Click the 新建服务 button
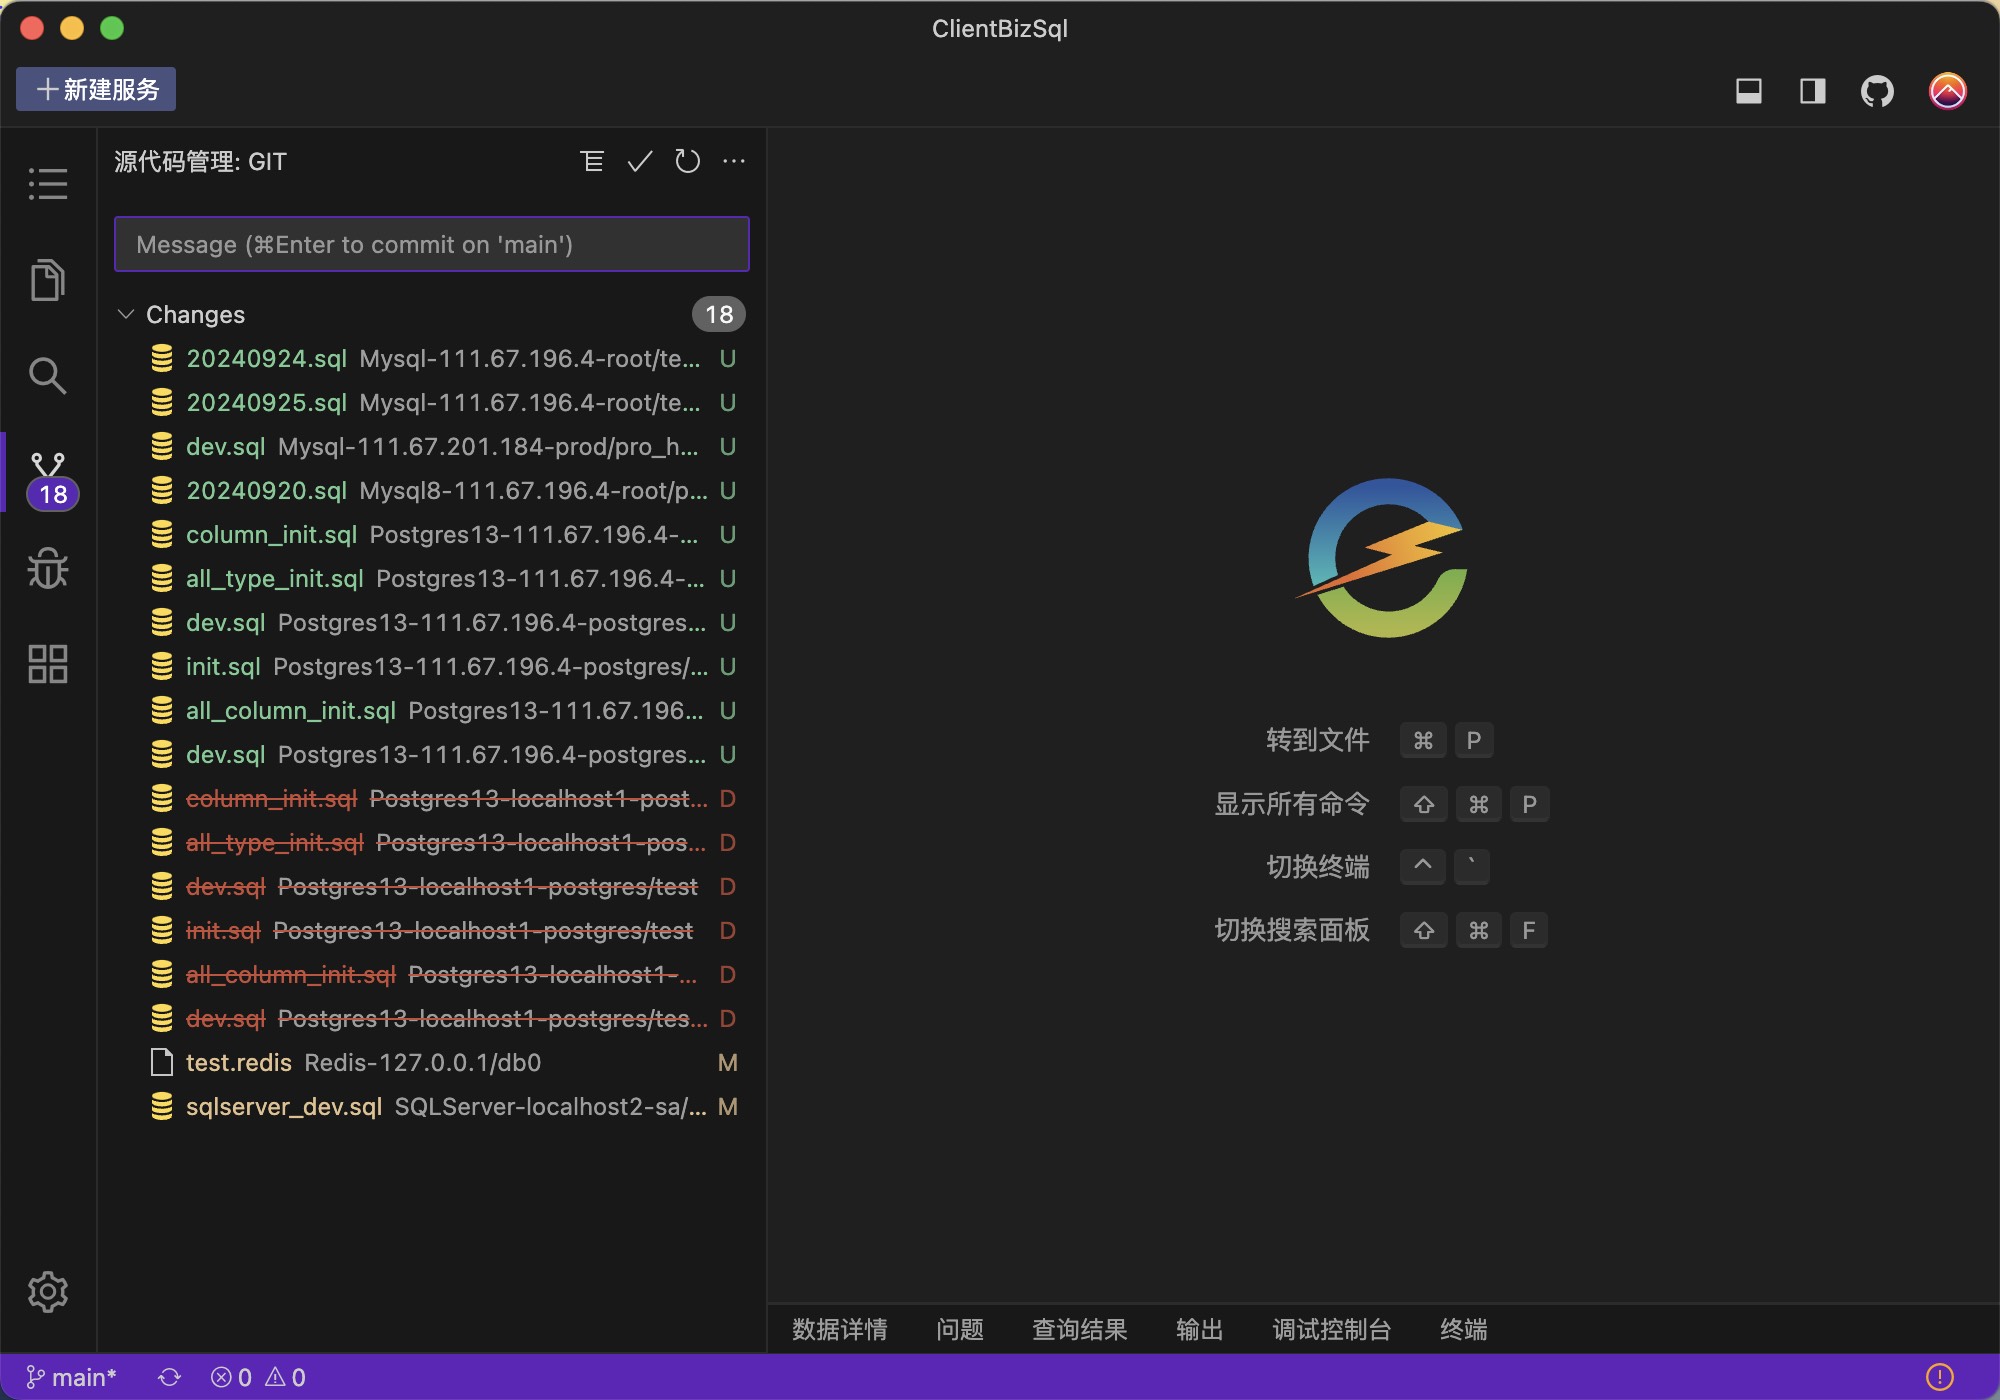The image size is (2000, 1400). tap(96, 89)
